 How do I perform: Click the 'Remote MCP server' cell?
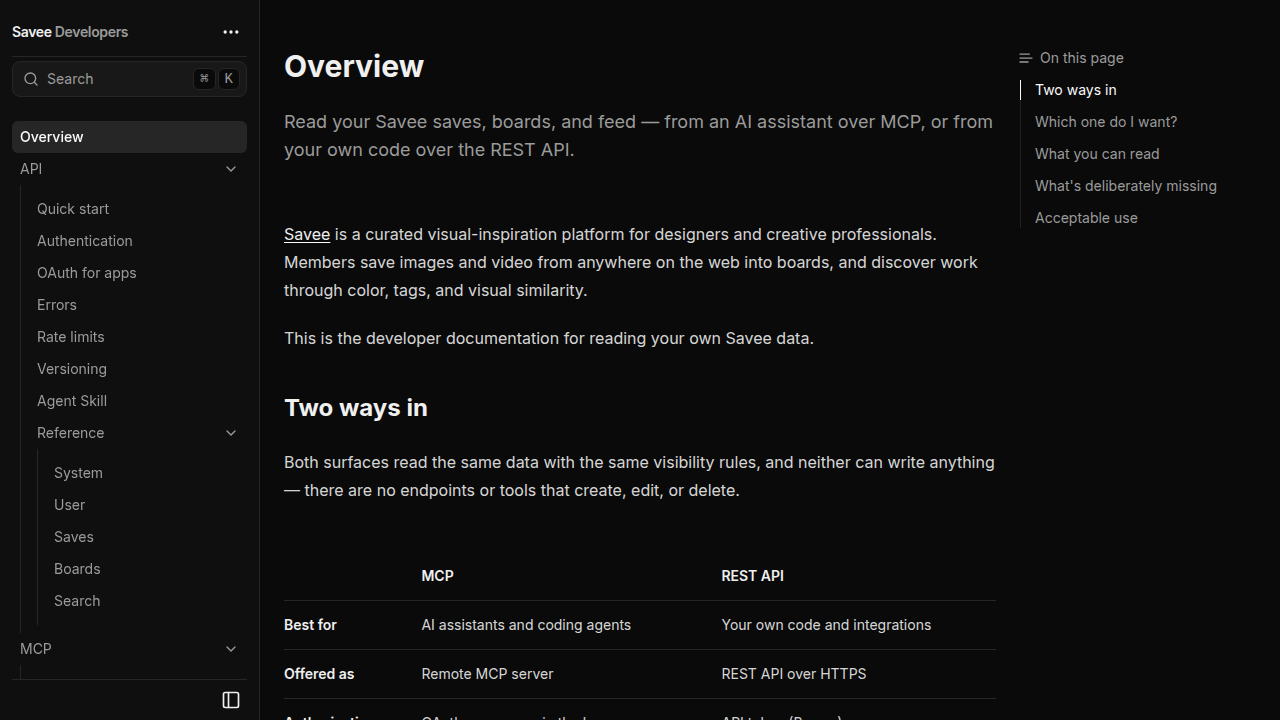[487, 674]
